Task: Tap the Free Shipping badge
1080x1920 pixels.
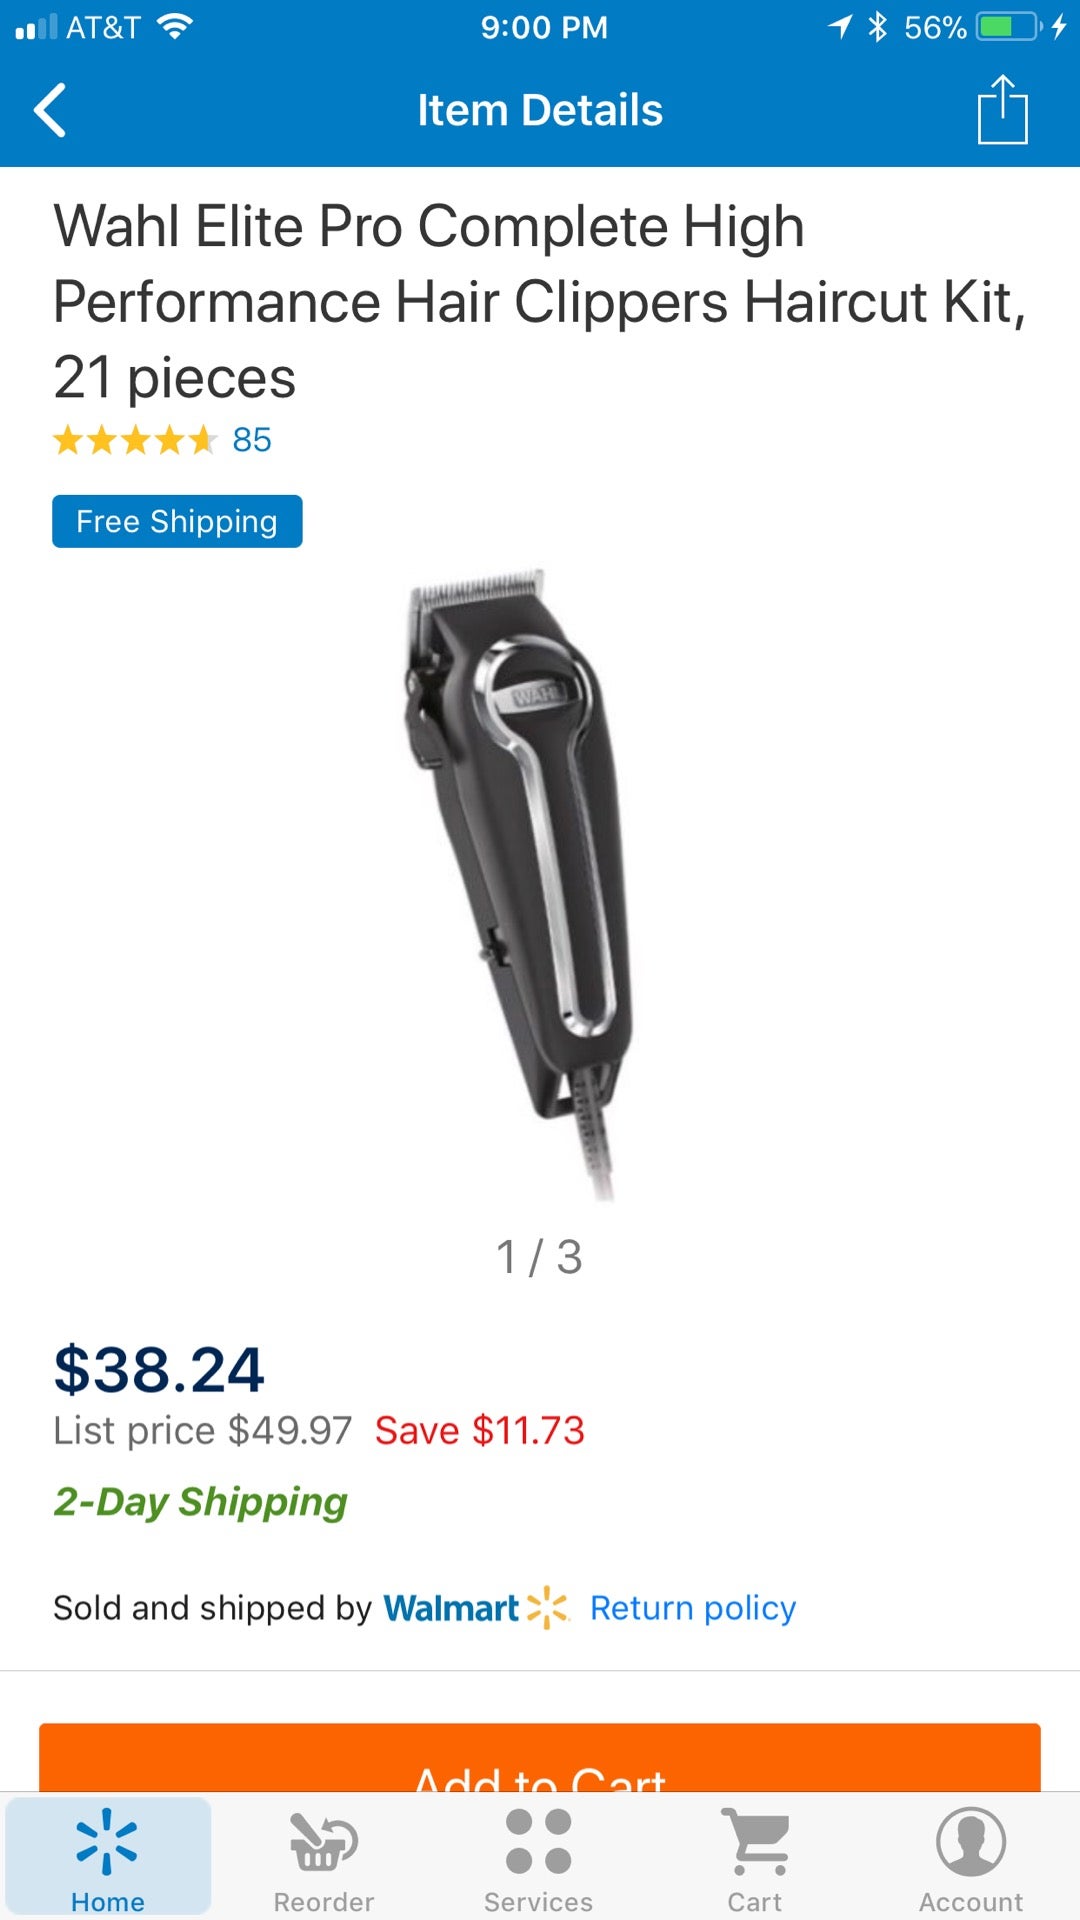Action: (177, 521)
